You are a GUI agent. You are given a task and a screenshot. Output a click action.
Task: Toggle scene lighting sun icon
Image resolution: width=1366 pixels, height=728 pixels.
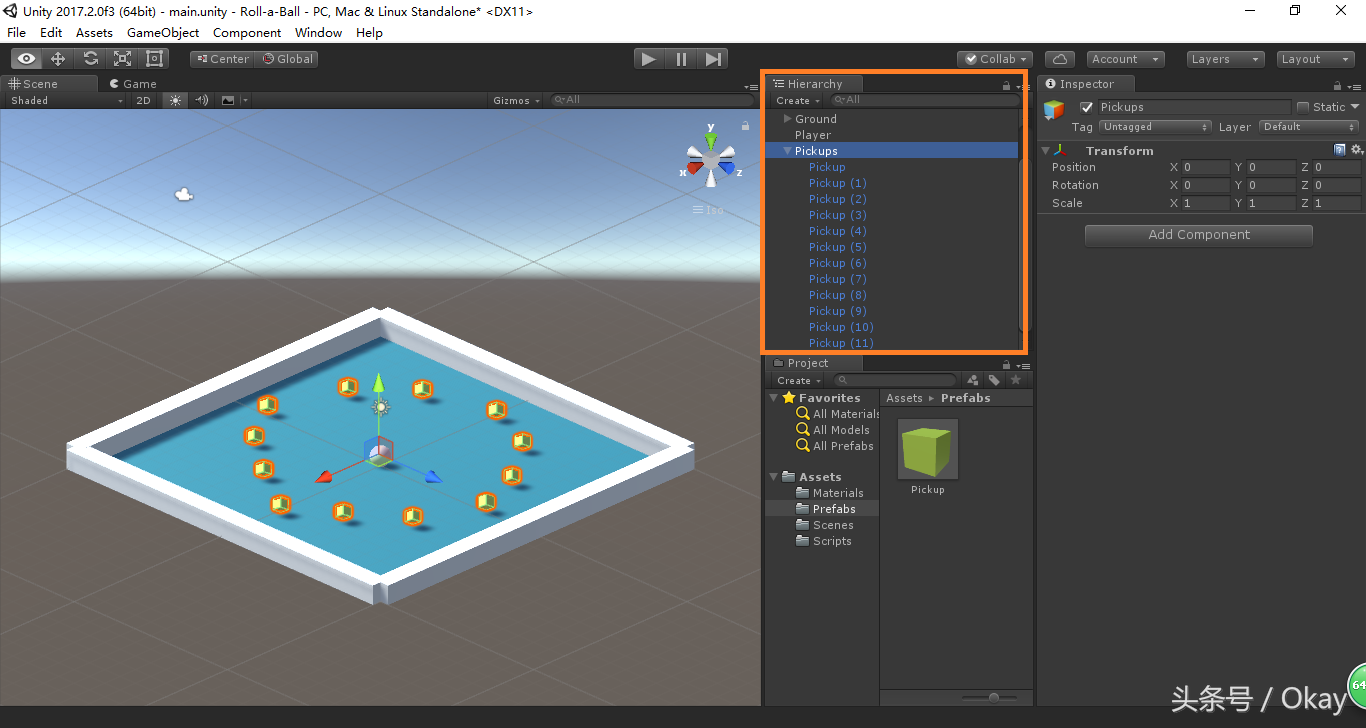point(176,100)
